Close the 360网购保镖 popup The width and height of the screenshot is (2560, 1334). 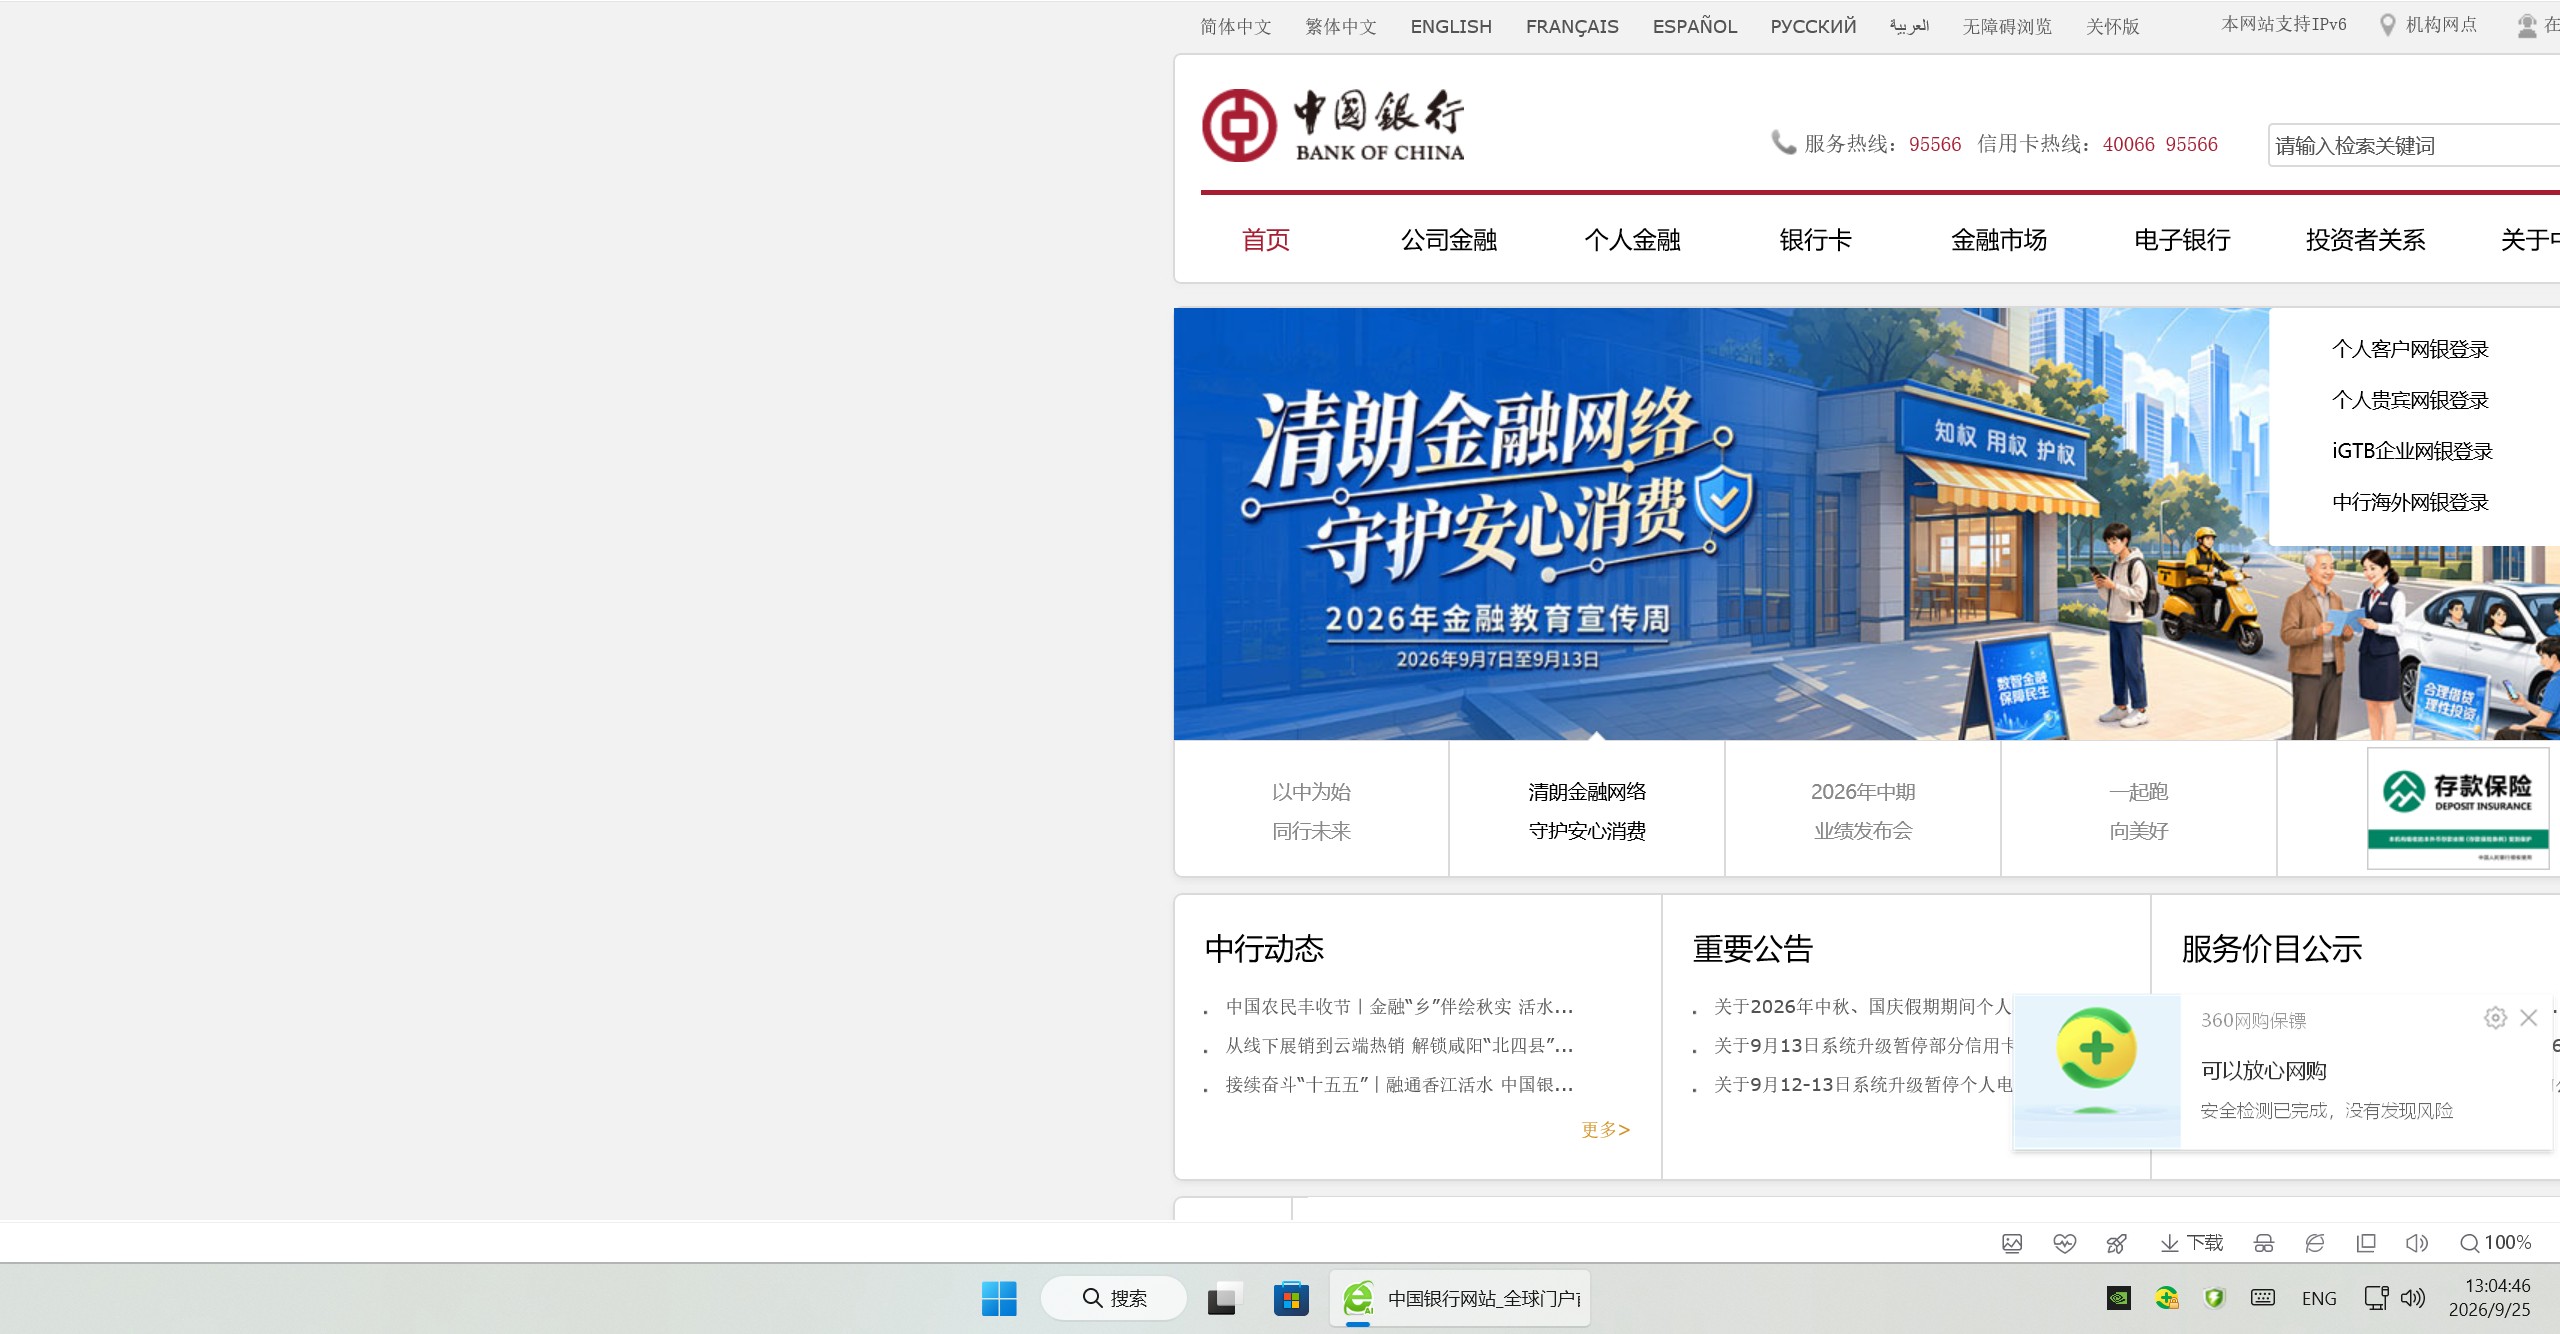coord(2529,1018)
